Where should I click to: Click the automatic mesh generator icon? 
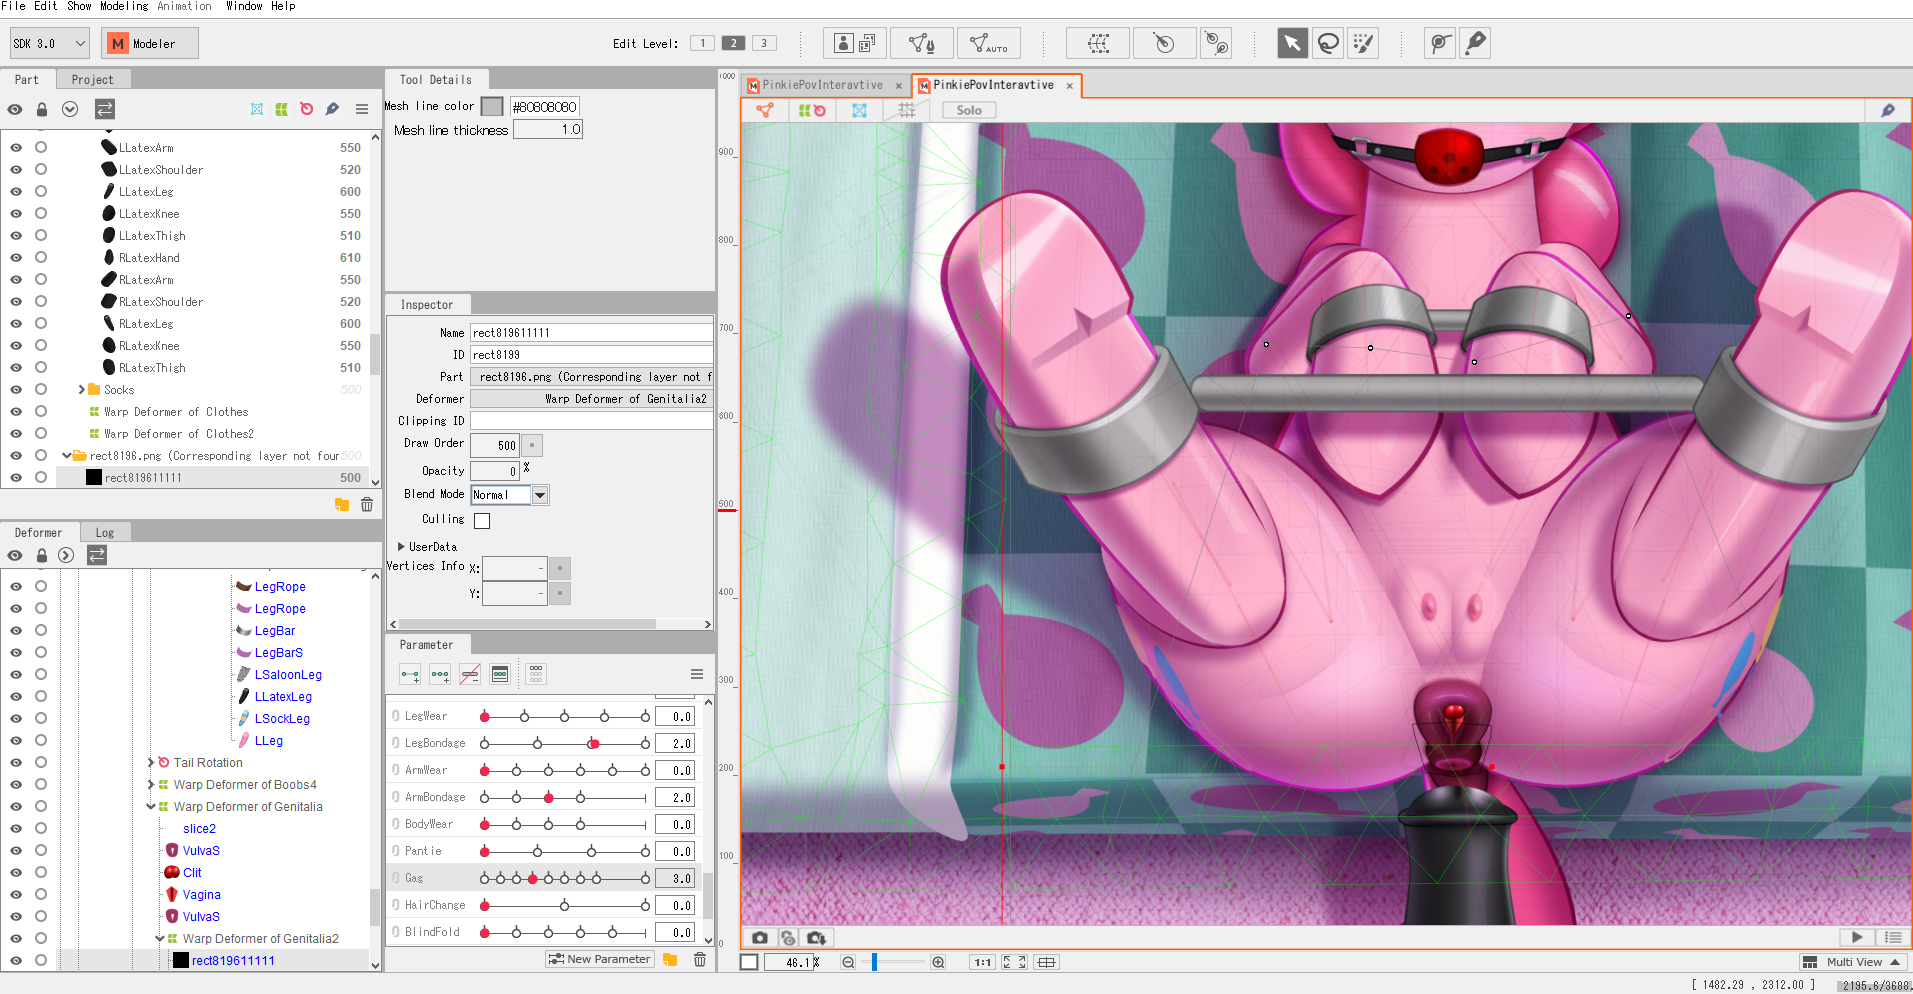click(x=988, y=43)
